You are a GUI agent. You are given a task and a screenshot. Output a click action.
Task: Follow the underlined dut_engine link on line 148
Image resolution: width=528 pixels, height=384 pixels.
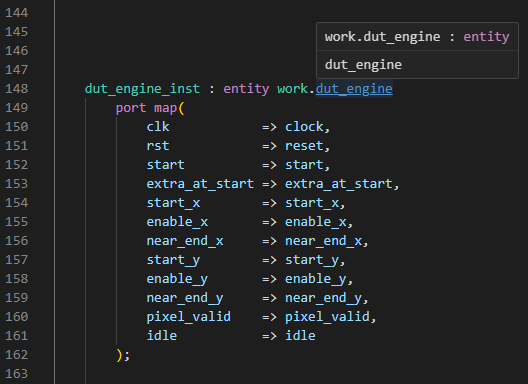354,89
